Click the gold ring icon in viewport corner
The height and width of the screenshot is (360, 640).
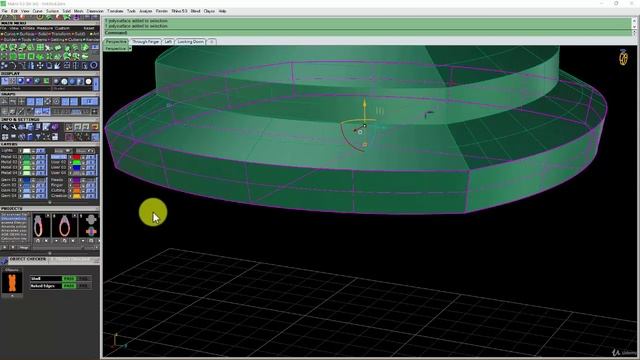click(623, 57)
